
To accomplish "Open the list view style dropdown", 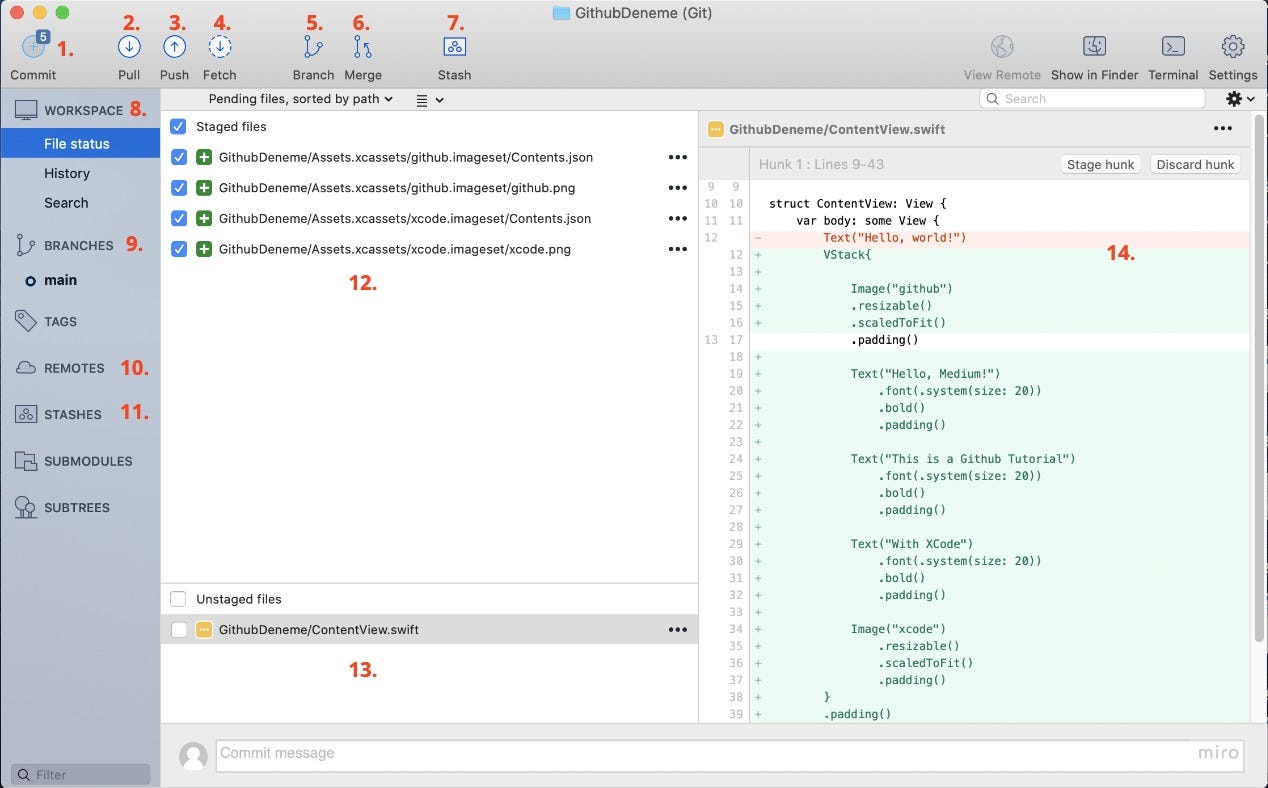I will [429, 100].
